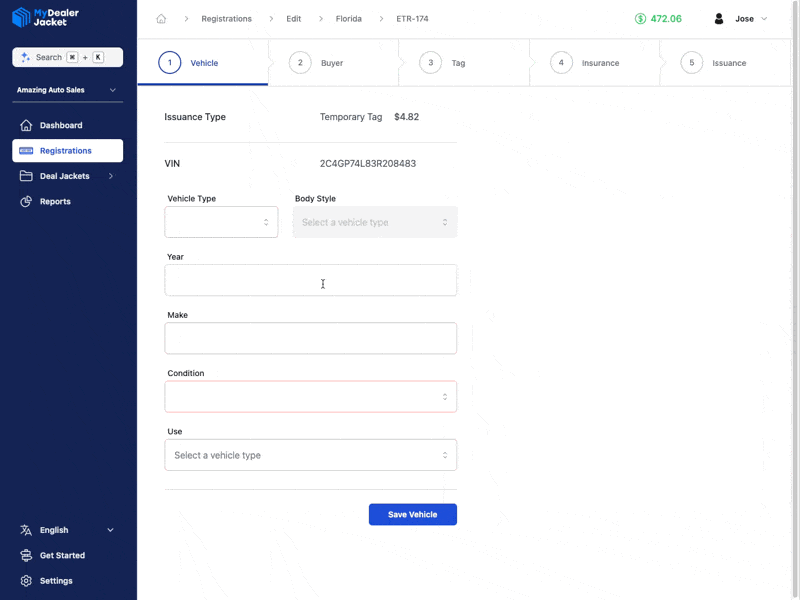Open the Vehicle Type dropdown
The image size is (800, 600).
(221, 221)
